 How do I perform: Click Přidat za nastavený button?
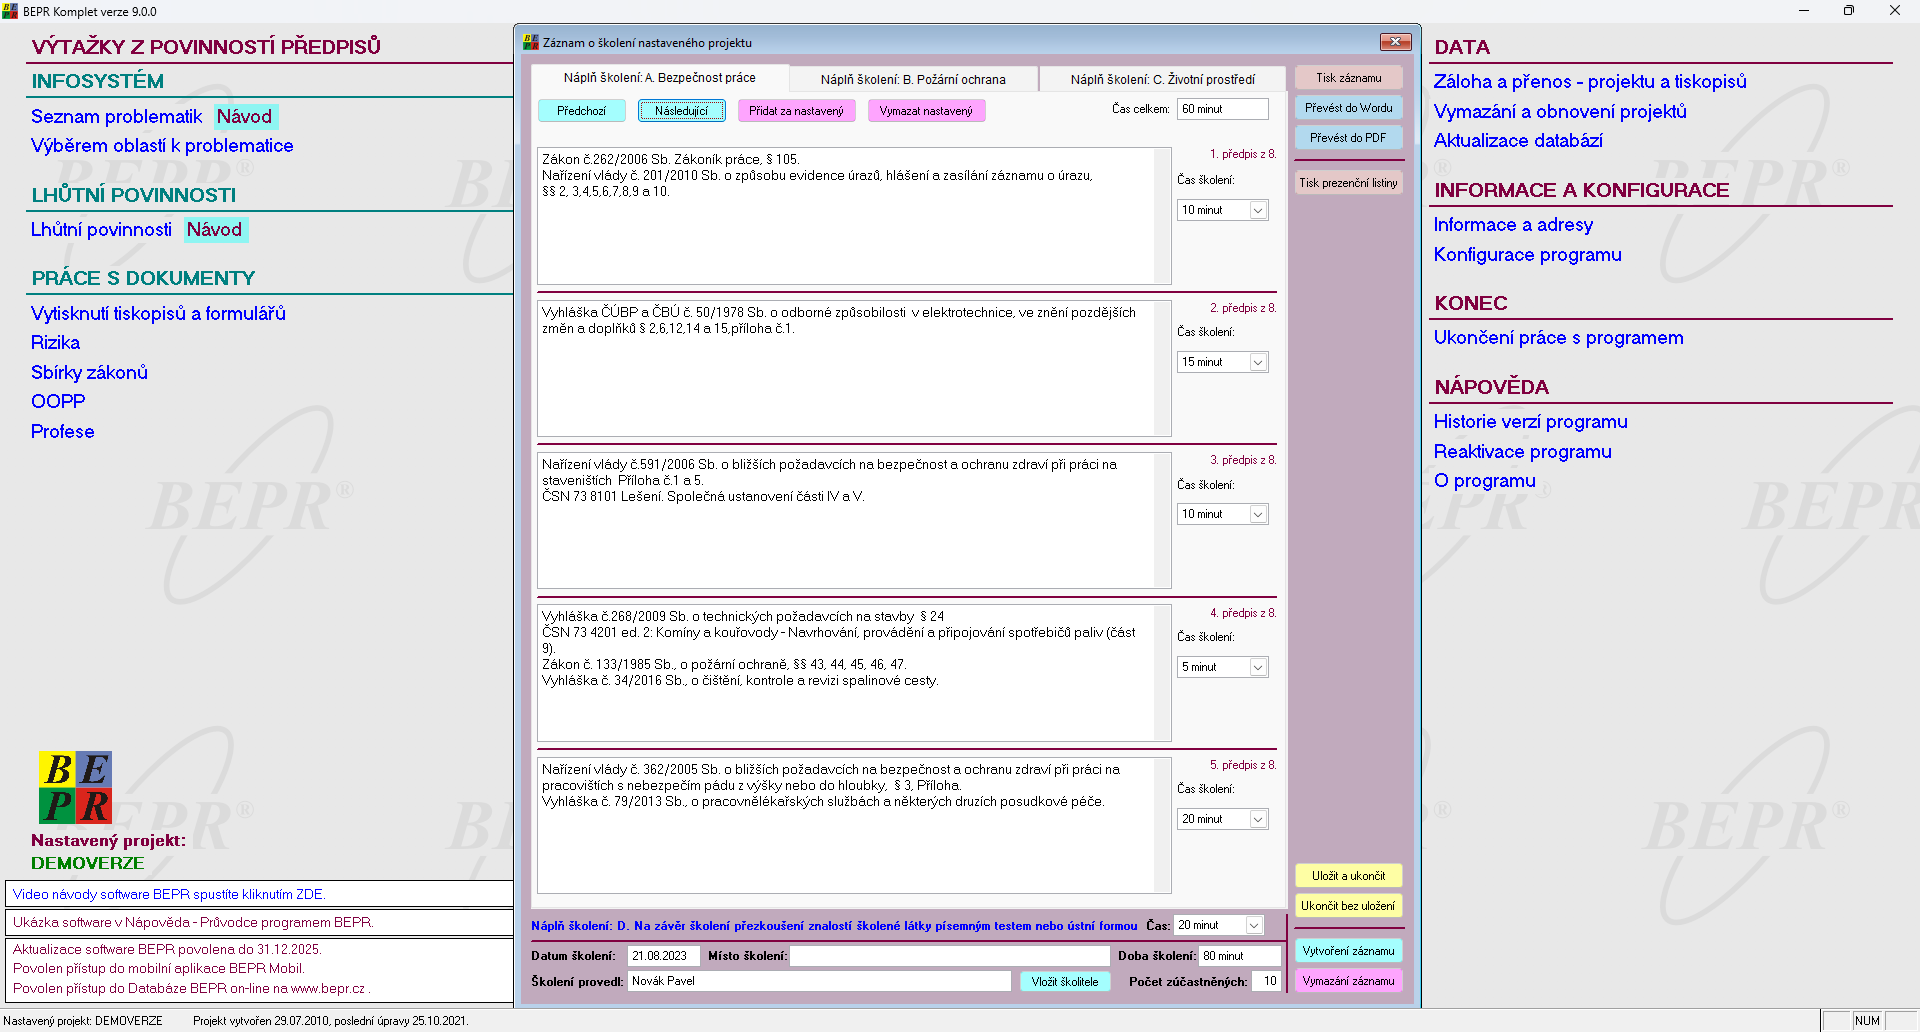796,111
